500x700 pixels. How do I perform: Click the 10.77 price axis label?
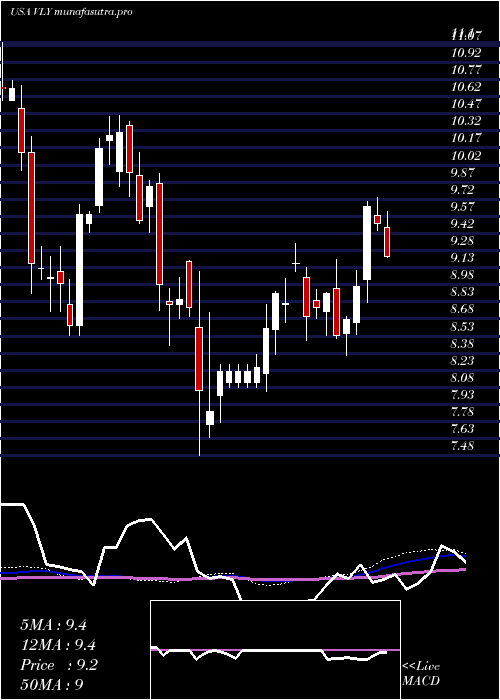click(467, 70)
